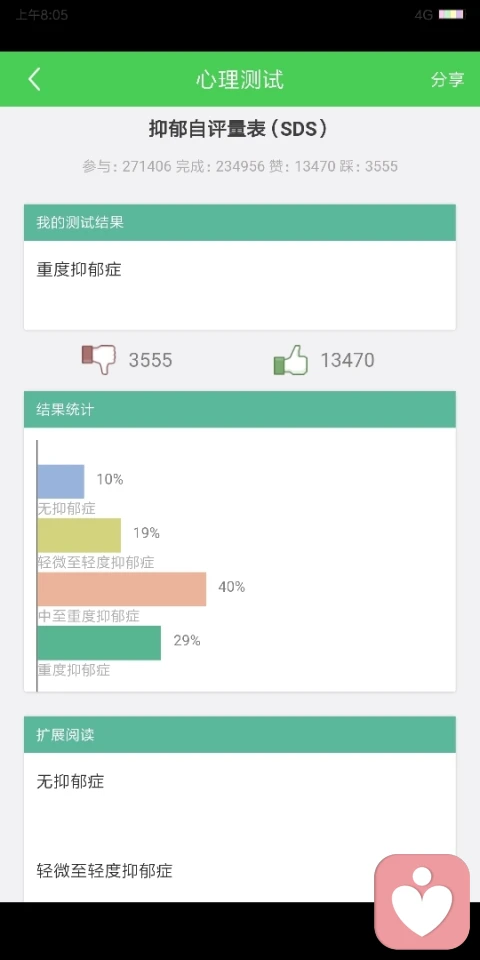Select the blue 无抑郁症 bar
This screenshot has height=960, width=480.
tap(61, 481)
